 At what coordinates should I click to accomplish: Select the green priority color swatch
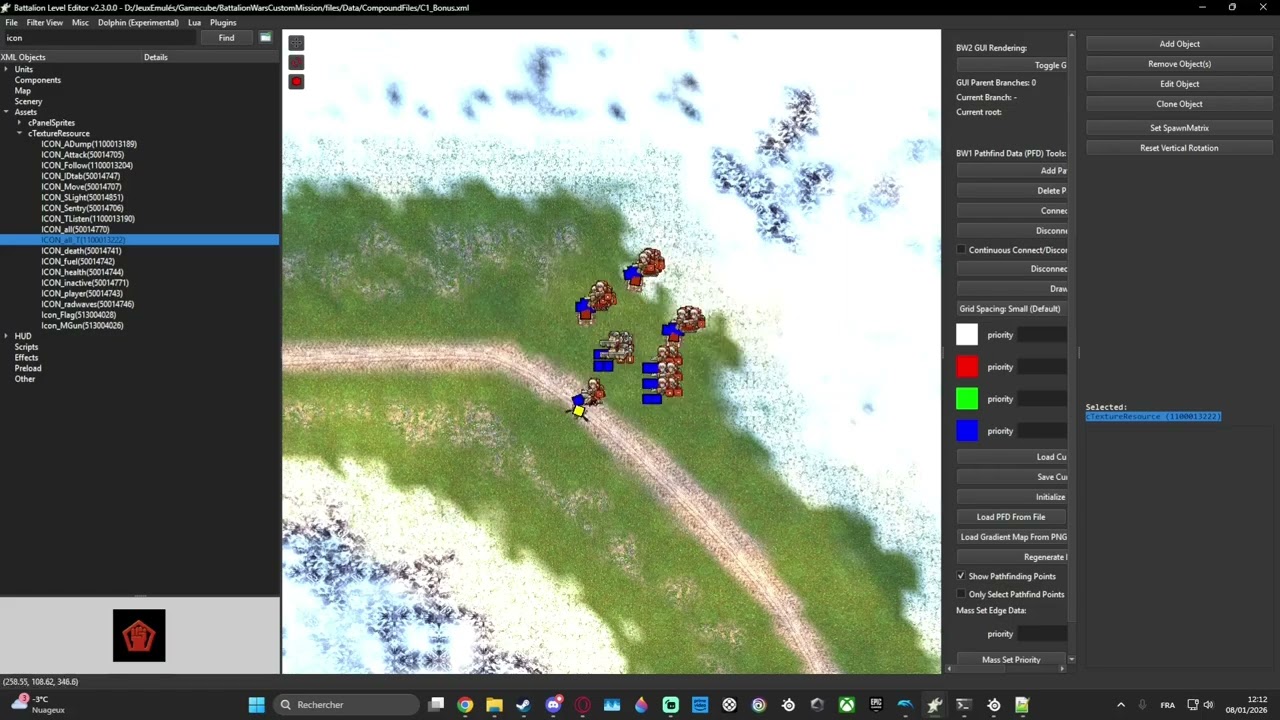tap(967, 399)
